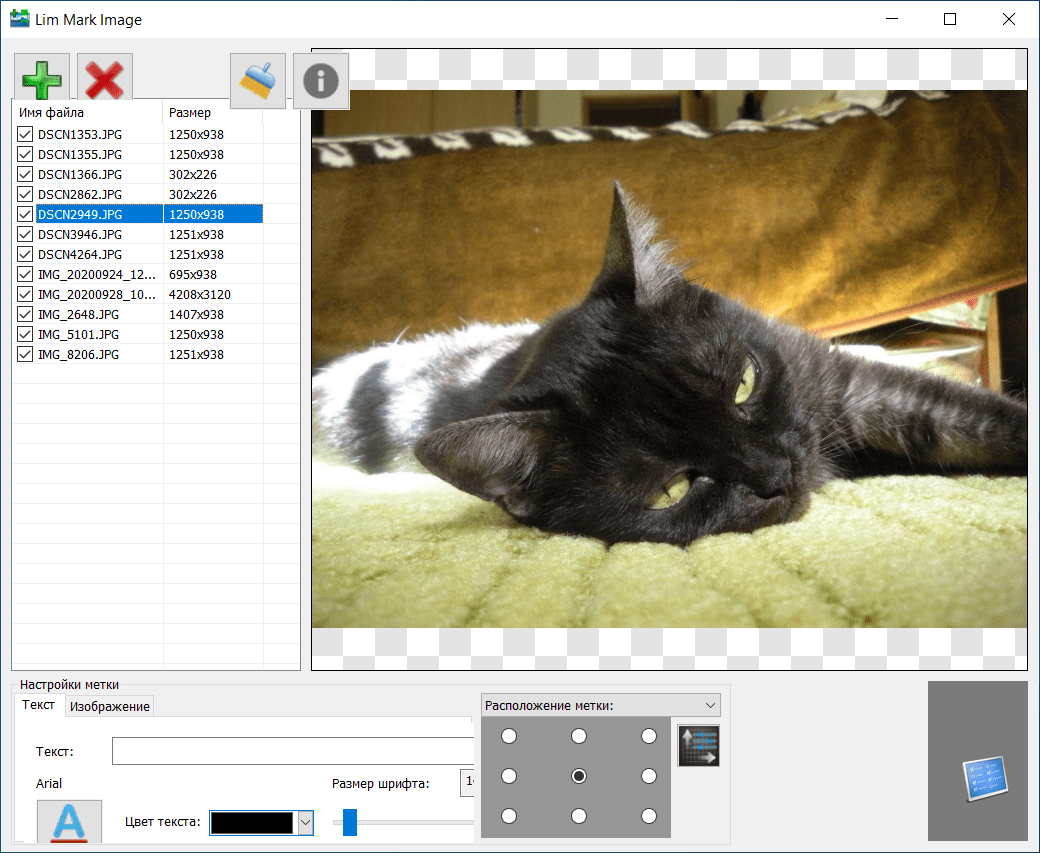This screenshot has height=853, width=1040.
Task: Uncheck the DSCN1353.JPG checkbox
Action: (x=25, y=134)
